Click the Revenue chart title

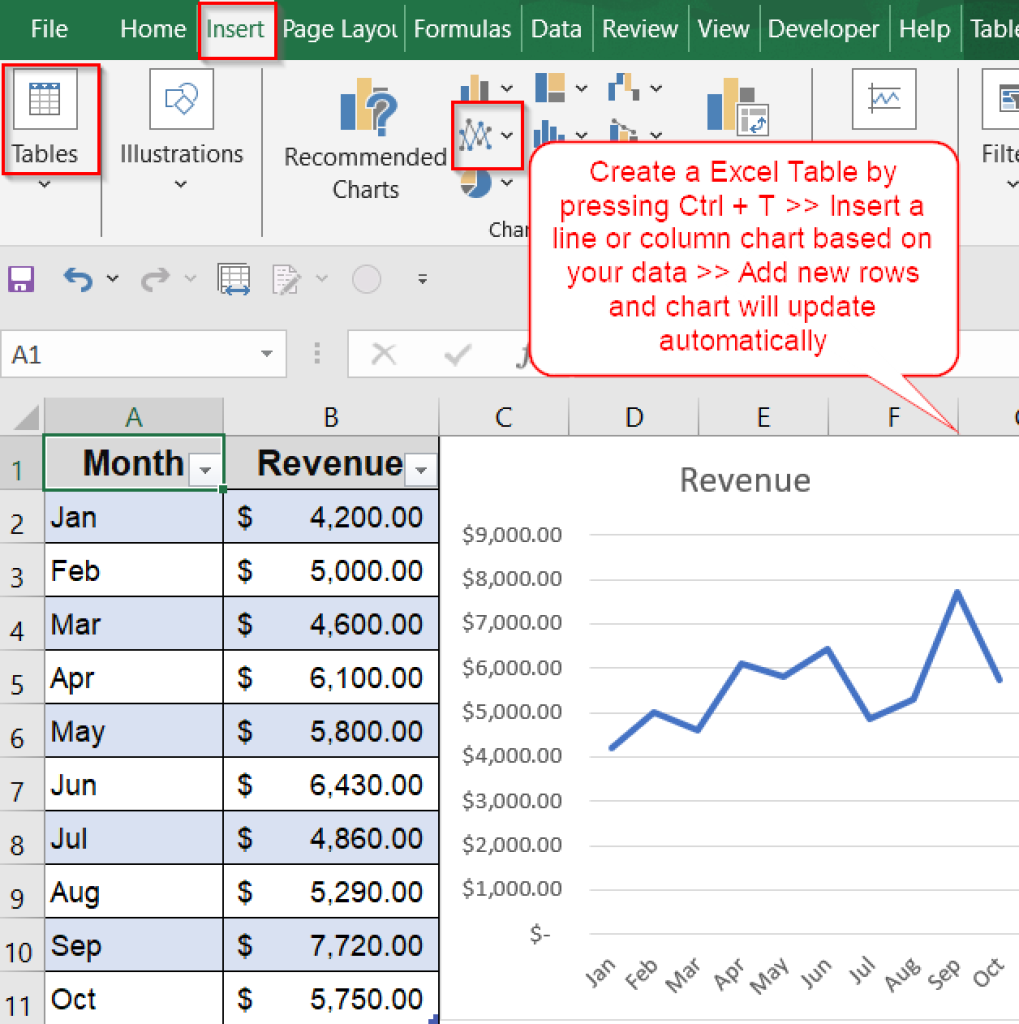tap(744, 480)
